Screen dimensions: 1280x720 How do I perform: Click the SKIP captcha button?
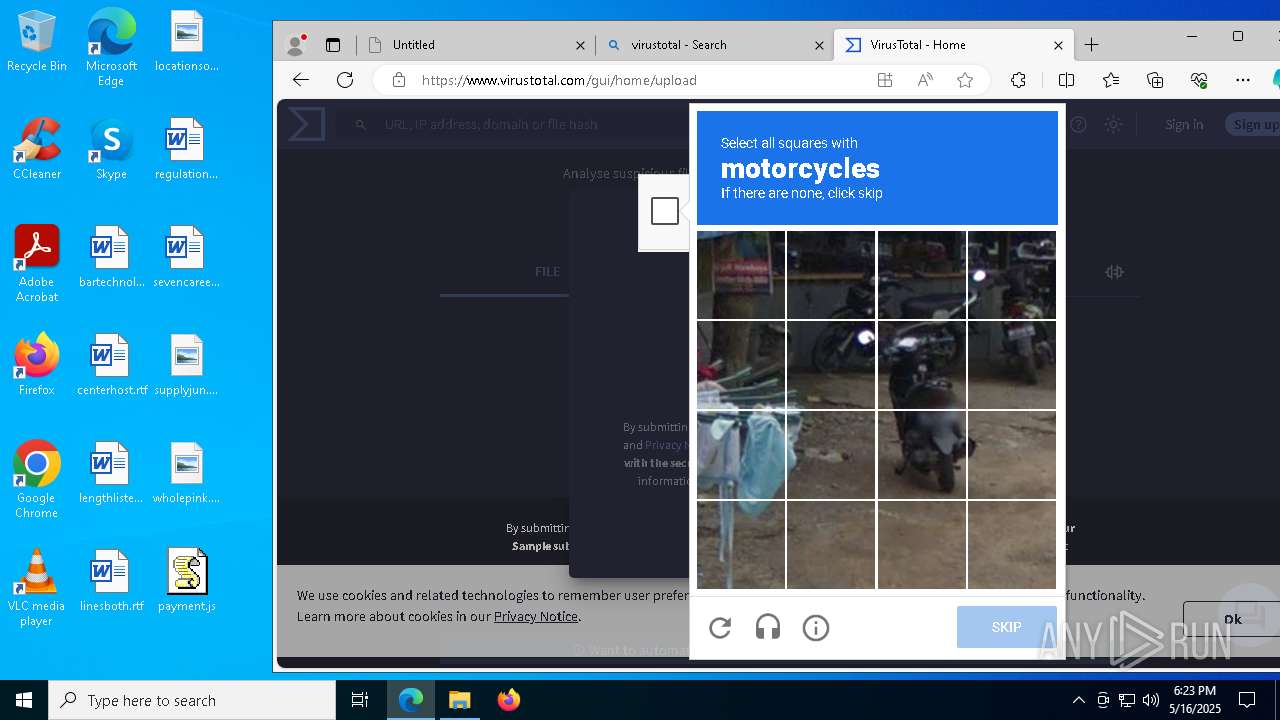click(x=1006, y=627)
